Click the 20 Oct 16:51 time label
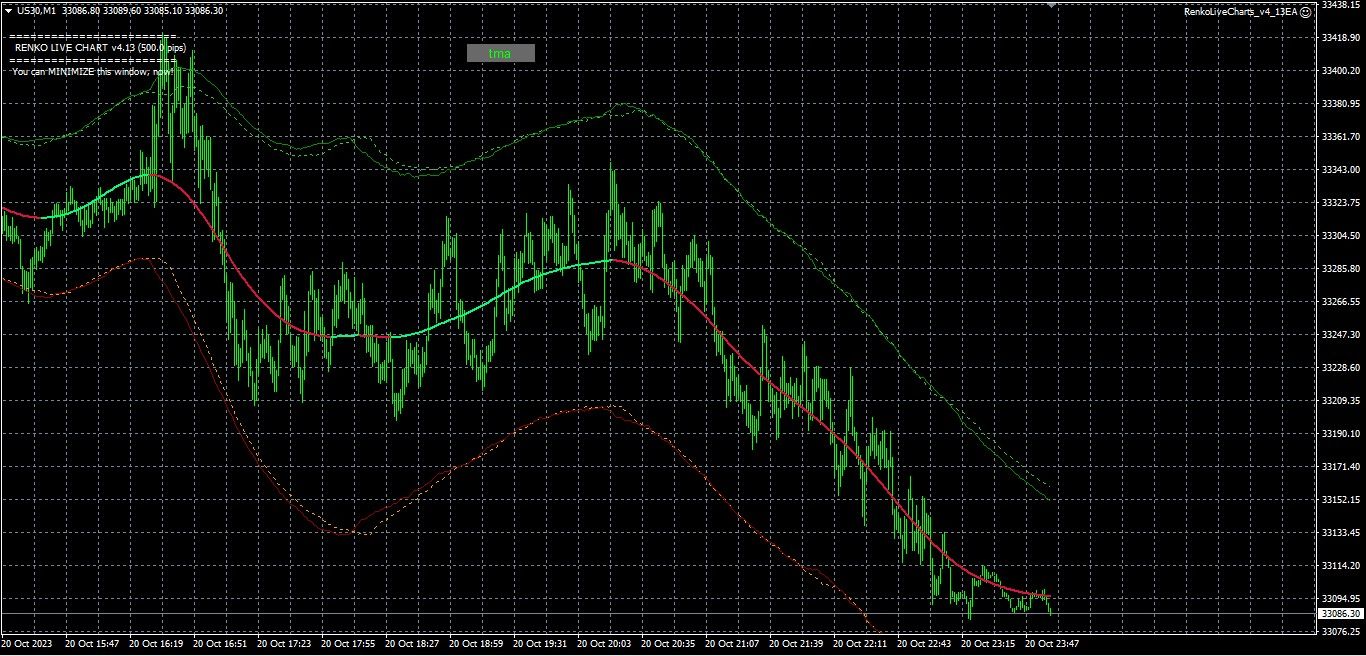 pyautogui.click(x=220, y=645)
